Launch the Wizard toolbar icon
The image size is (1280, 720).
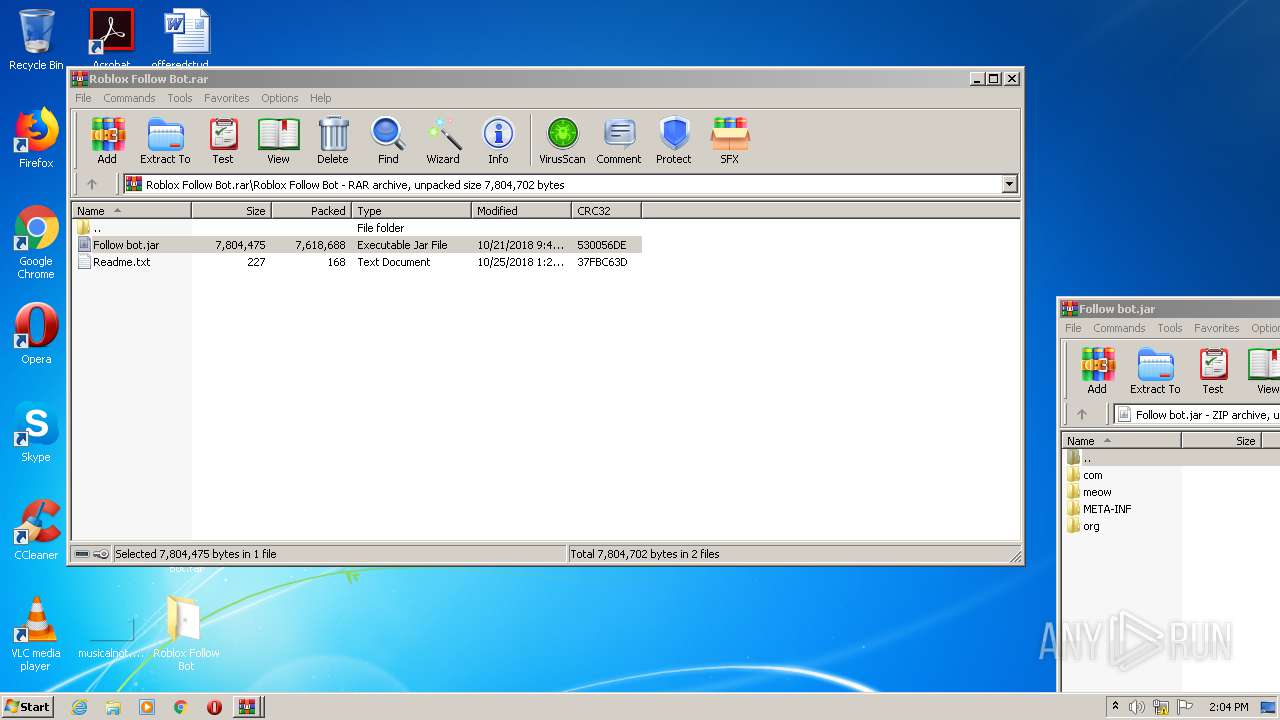click(x=443, y=140)
